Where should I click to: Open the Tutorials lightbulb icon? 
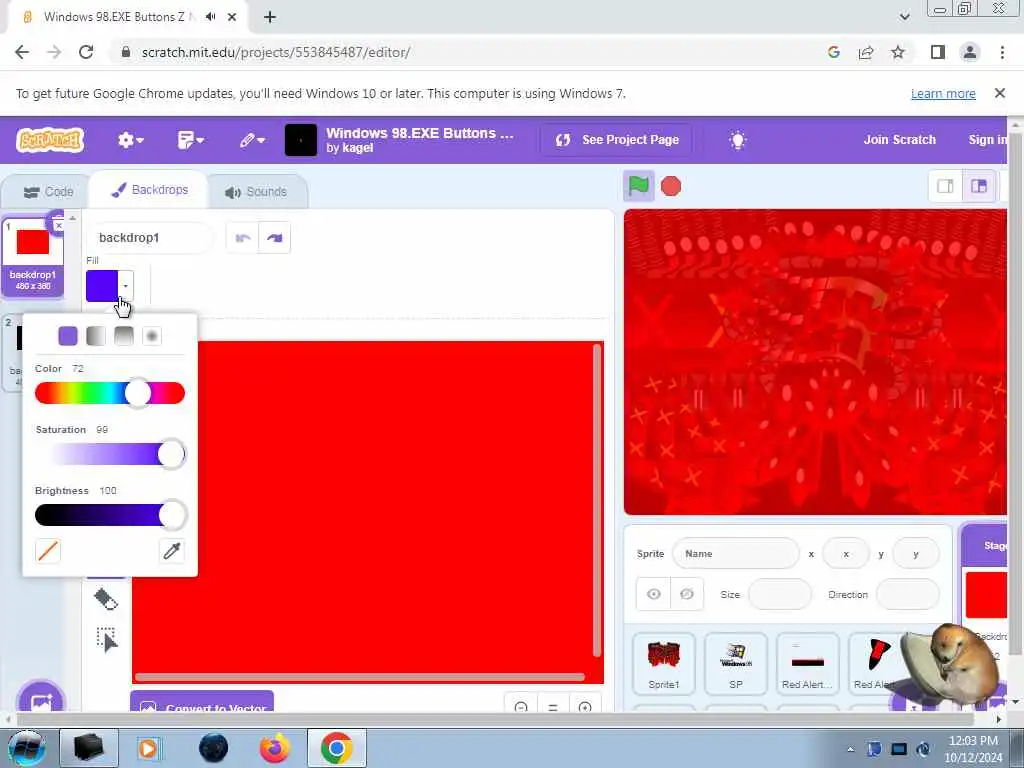point(737,140)
